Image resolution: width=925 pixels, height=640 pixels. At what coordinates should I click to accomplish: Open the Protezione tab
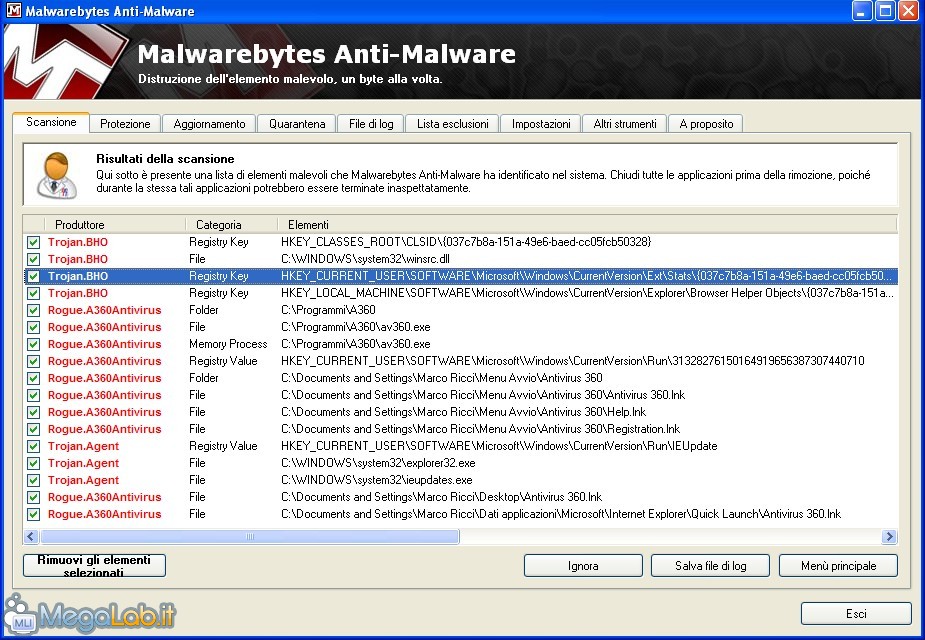tap(125, 124)
